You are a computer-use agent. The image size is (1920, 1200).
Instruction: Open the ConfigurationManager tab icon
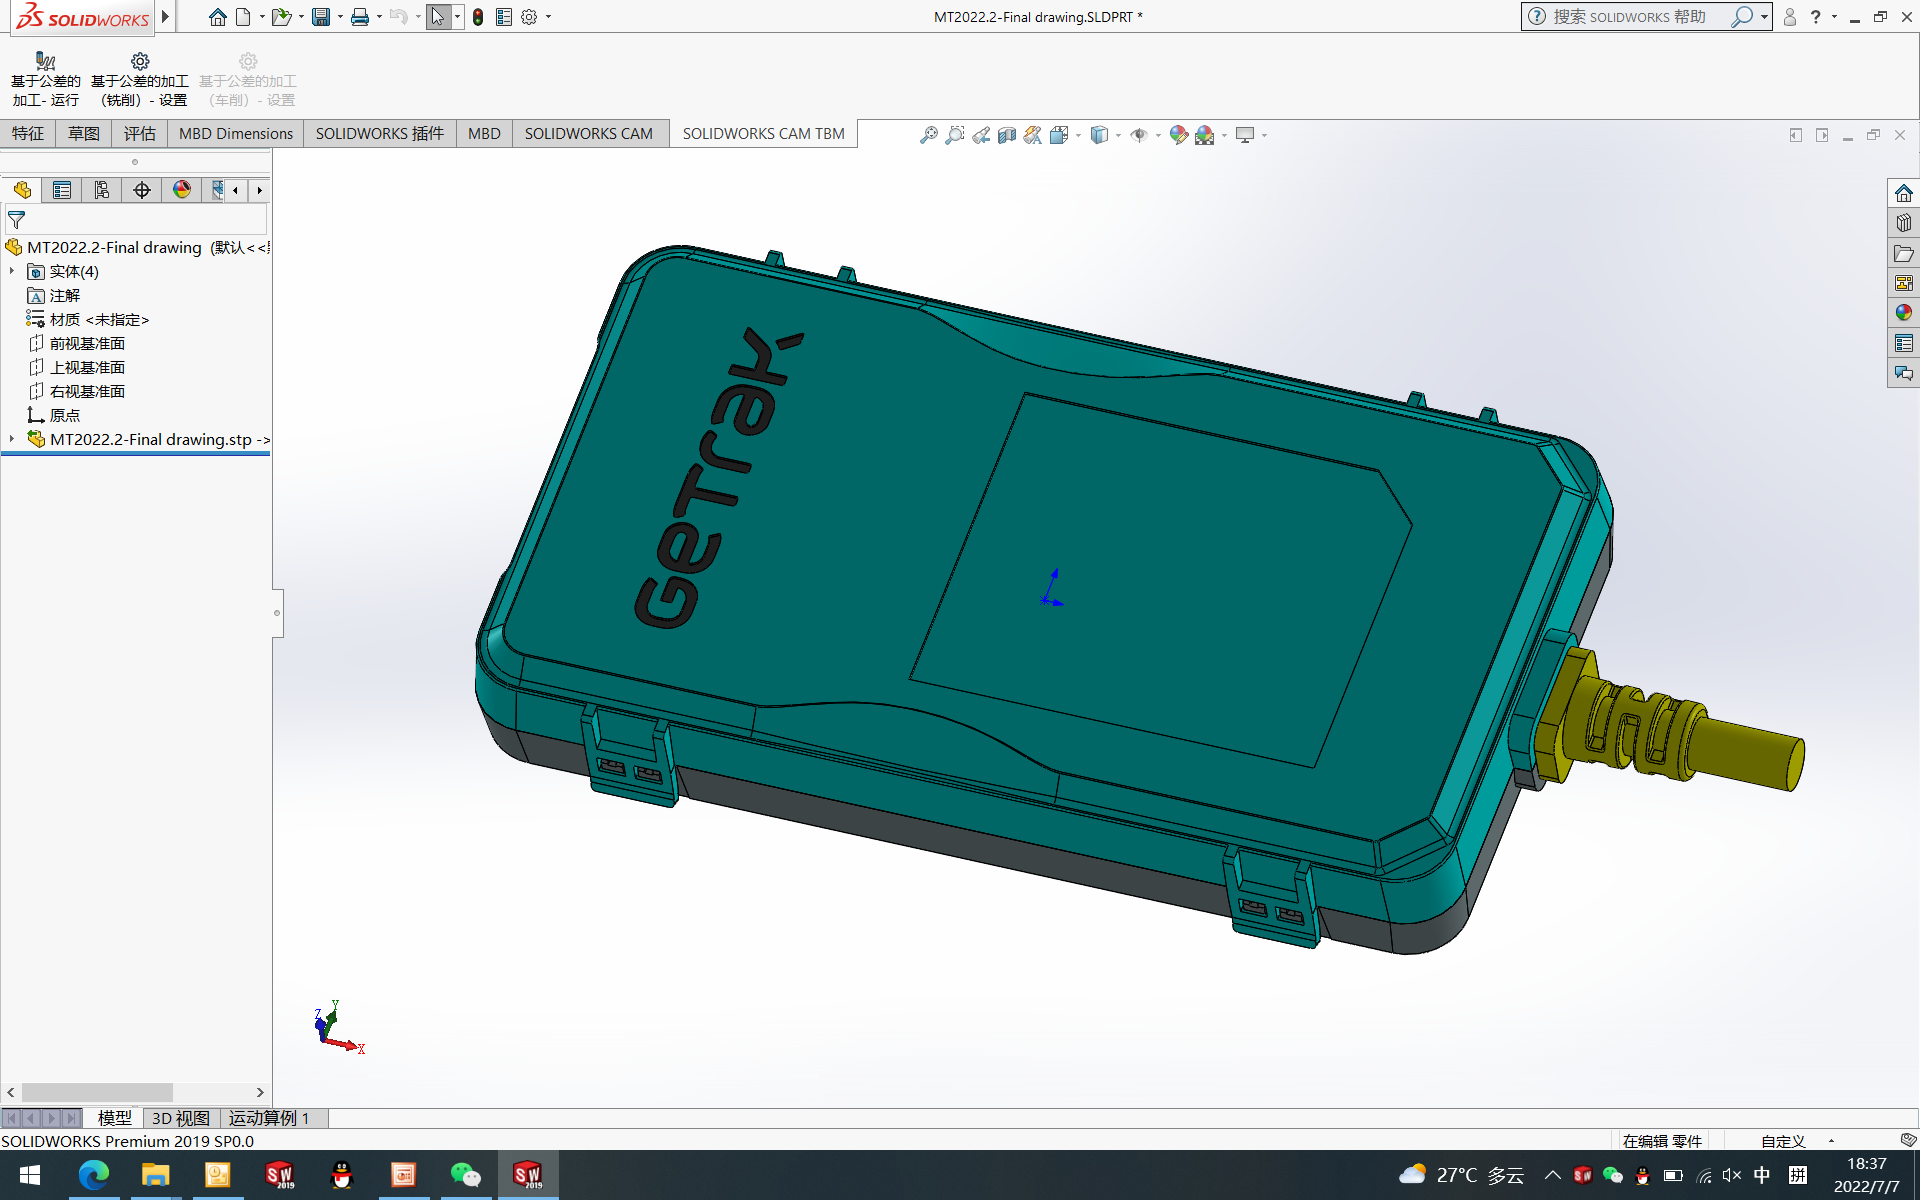(102, 190)
